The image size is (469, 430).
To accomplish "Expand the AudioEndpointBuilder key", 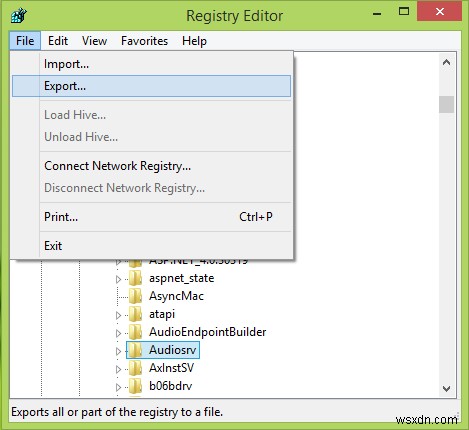I will 118,333.
